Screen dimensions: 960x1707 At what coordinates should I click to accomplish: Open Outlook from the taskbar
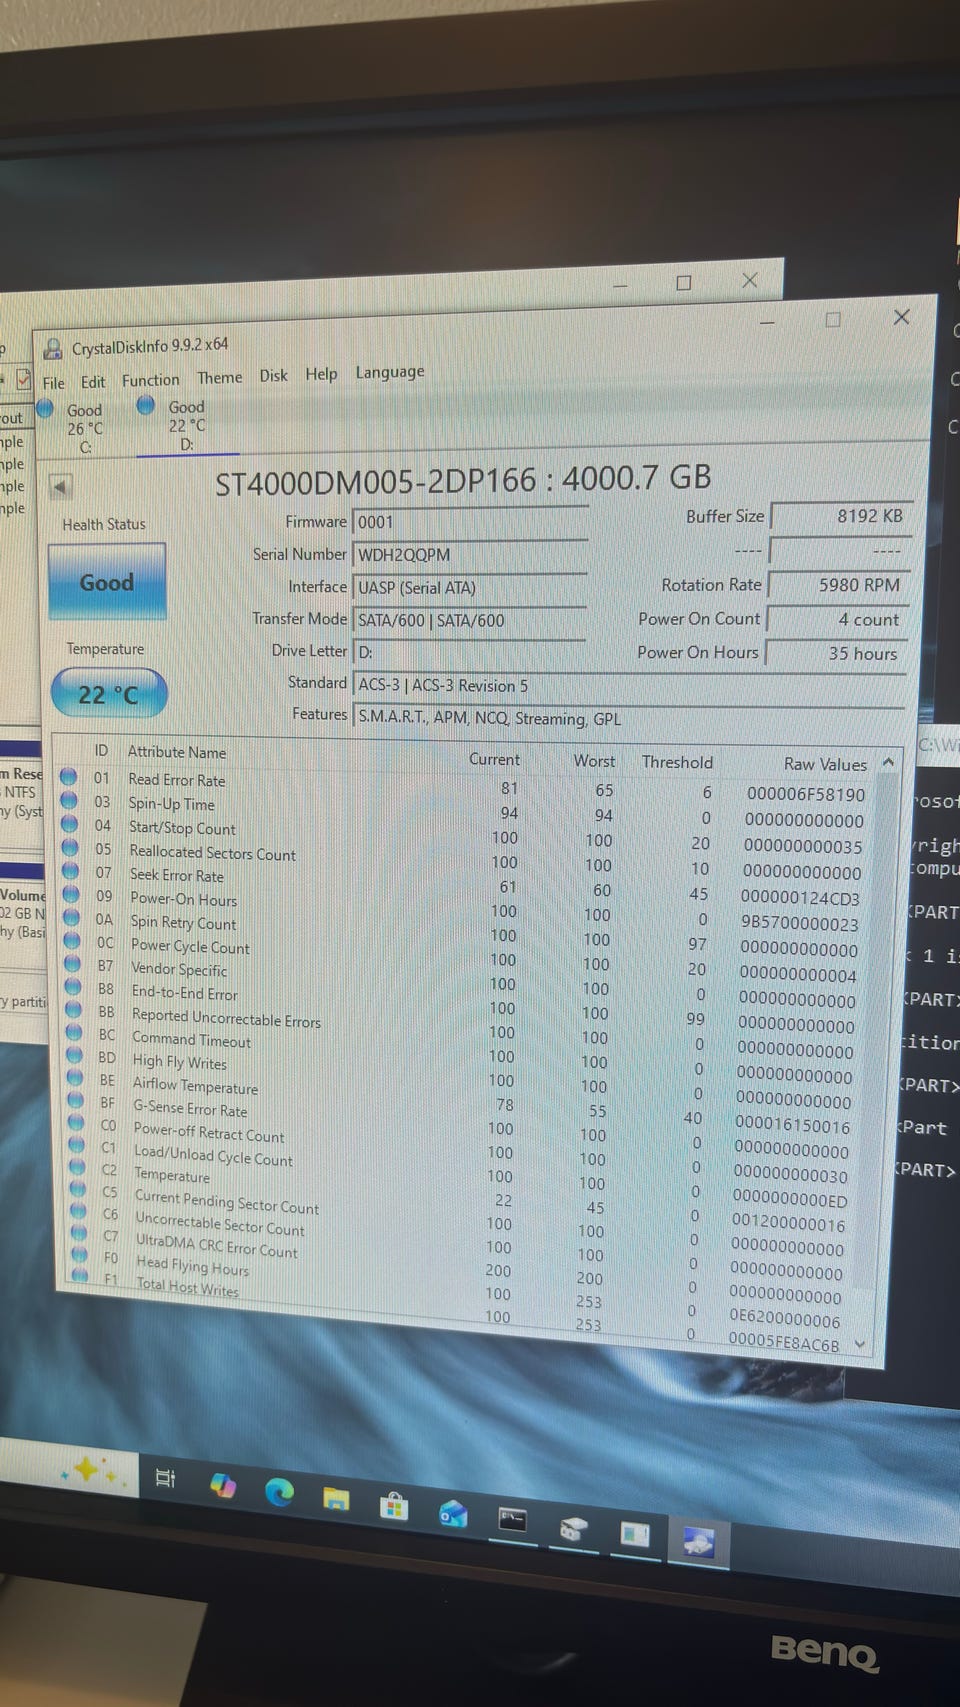(x=453, y=1514)
